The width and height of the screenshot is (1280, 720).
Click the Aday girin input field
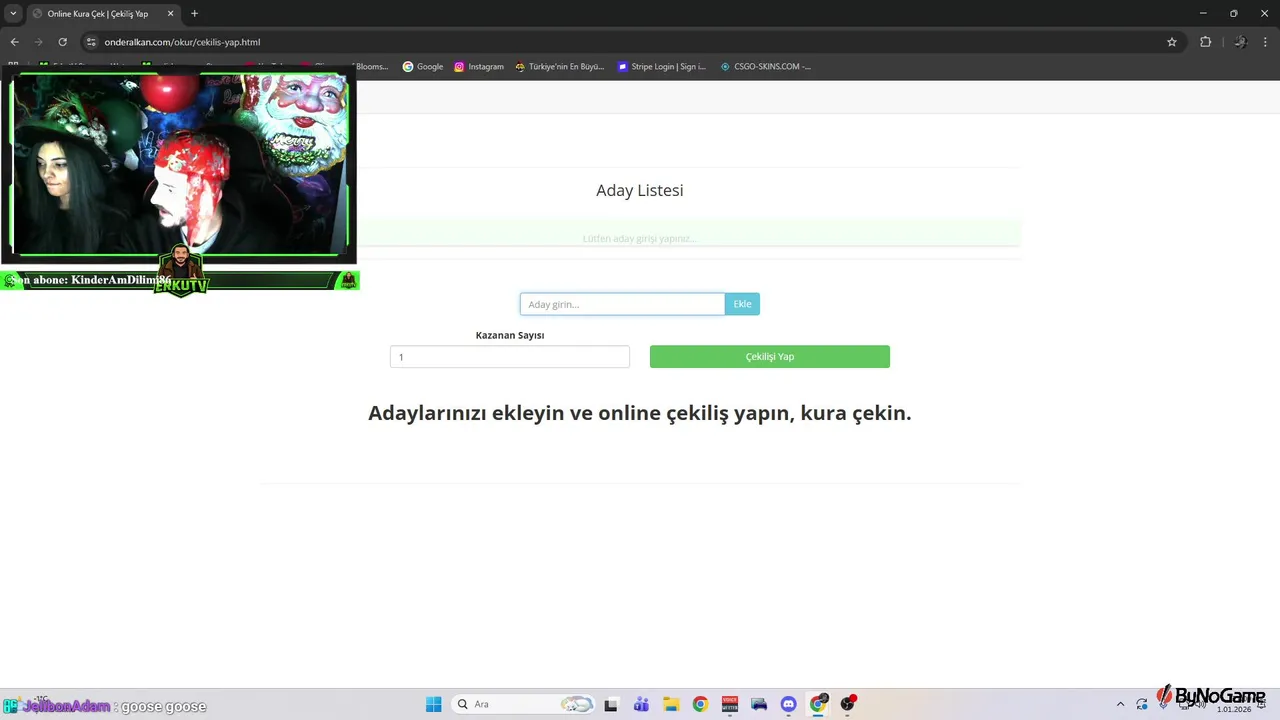click(x=622, y=304)
